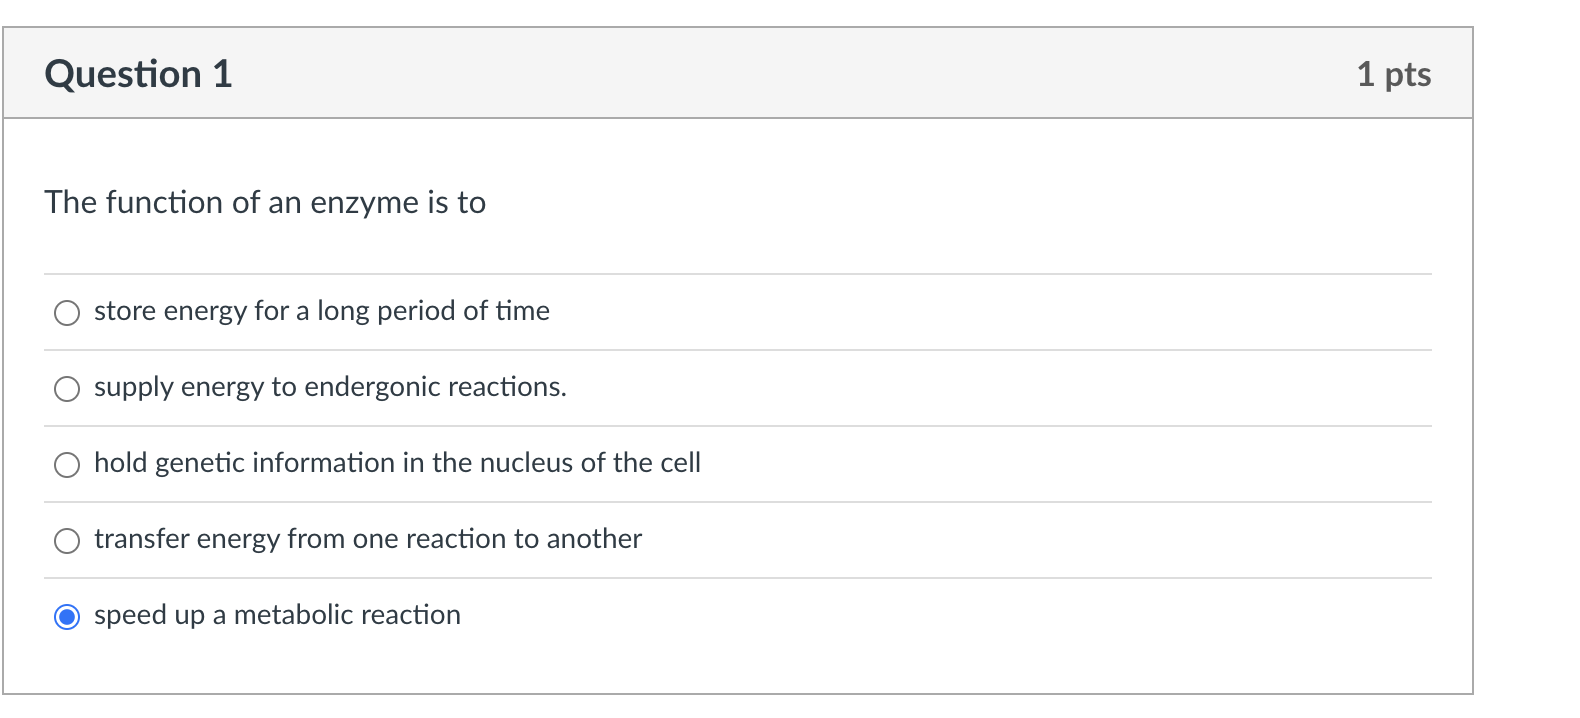Click the word 'function' in the question prompt

click(x=165, y=202)
